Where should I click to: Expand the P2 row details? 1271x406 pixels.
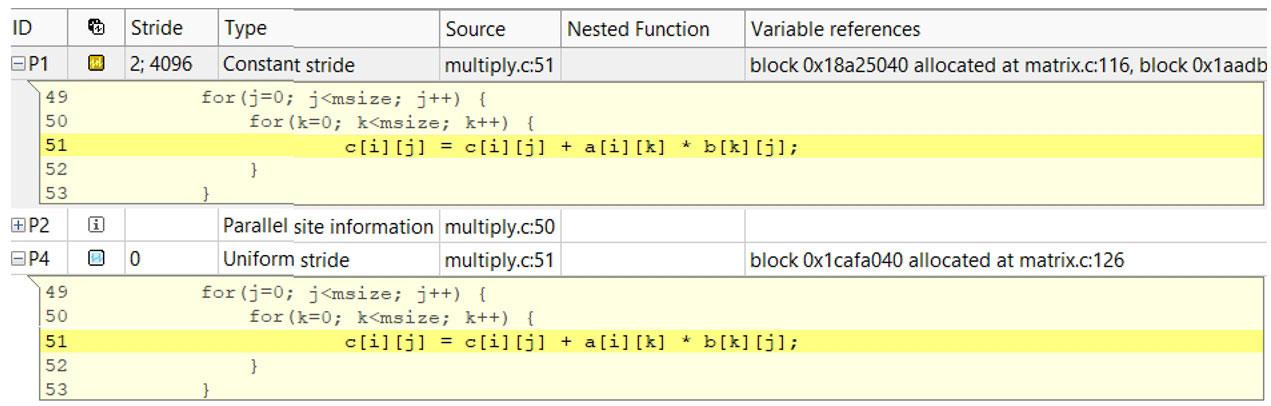point(17,226)
